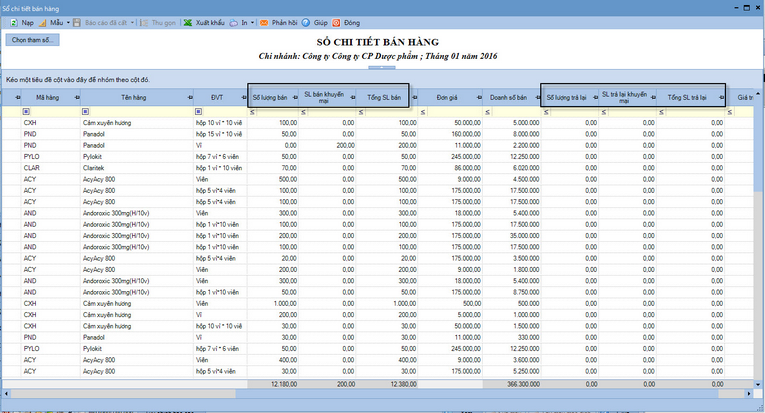The width and height of the screenshot is (765, 413).
Task: Click the Nạp toolbar label
Action: tap(28, 23)
